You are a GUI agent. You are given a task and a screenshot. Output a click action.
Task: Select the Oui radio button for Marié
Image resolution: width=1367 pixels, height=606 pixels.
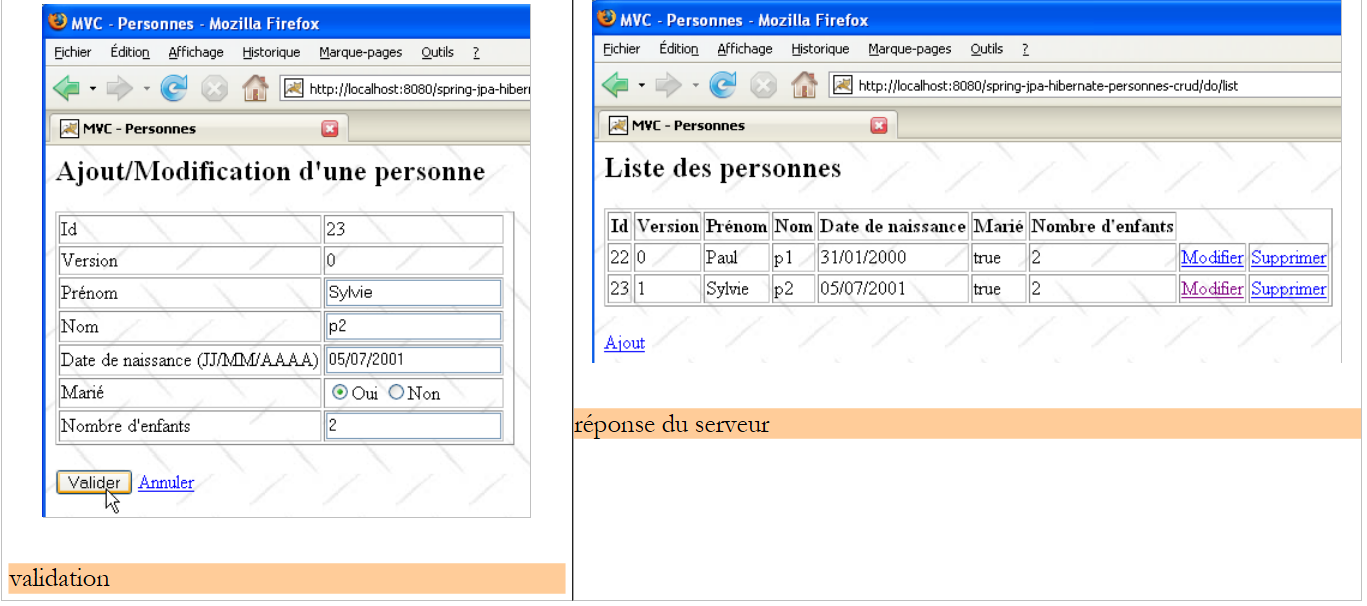click(x=340, y=393)
